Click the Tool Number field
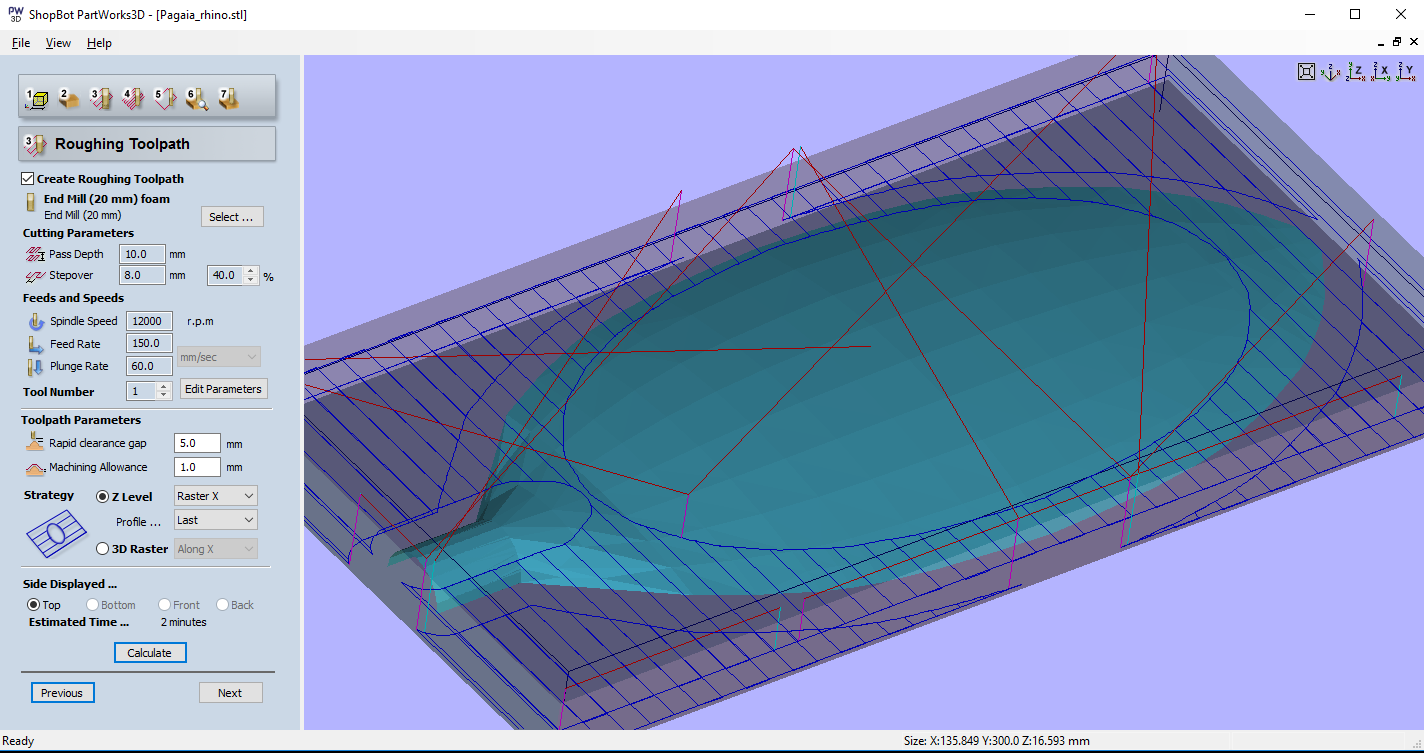The height and width of the screenshot is (753, 1424). point(142,391)
